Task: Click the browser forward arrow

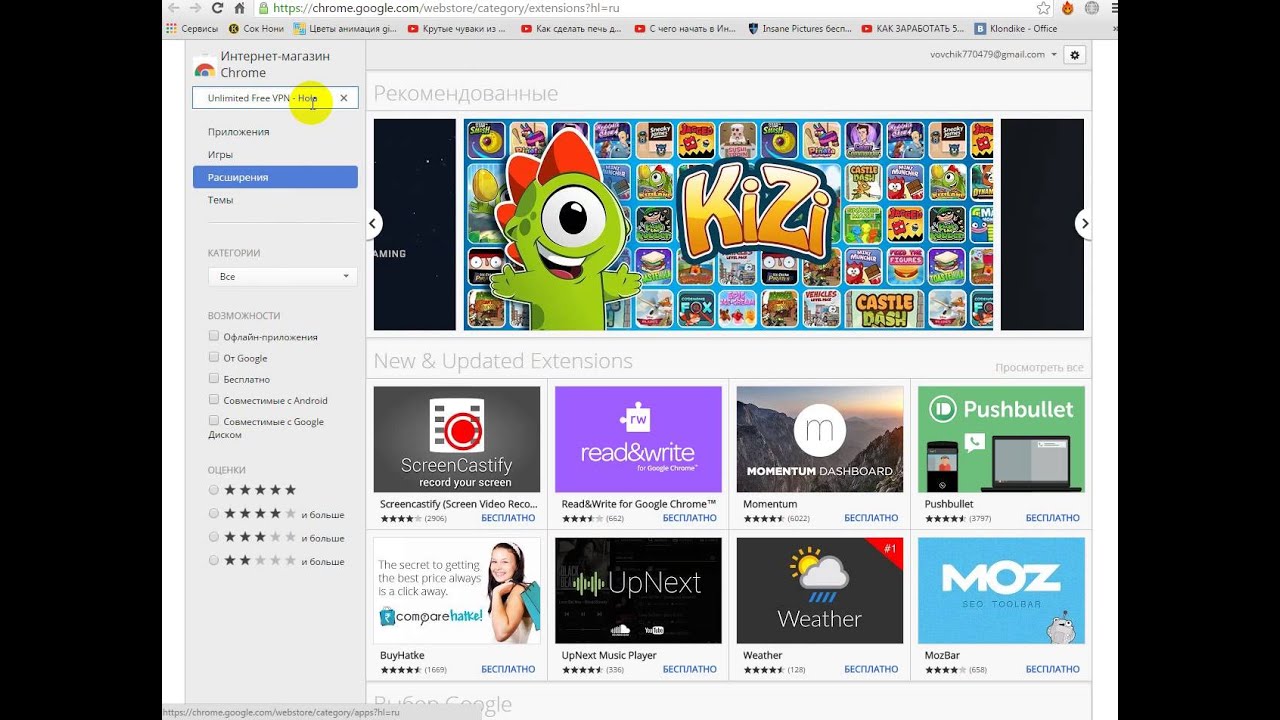Action: 194,8
